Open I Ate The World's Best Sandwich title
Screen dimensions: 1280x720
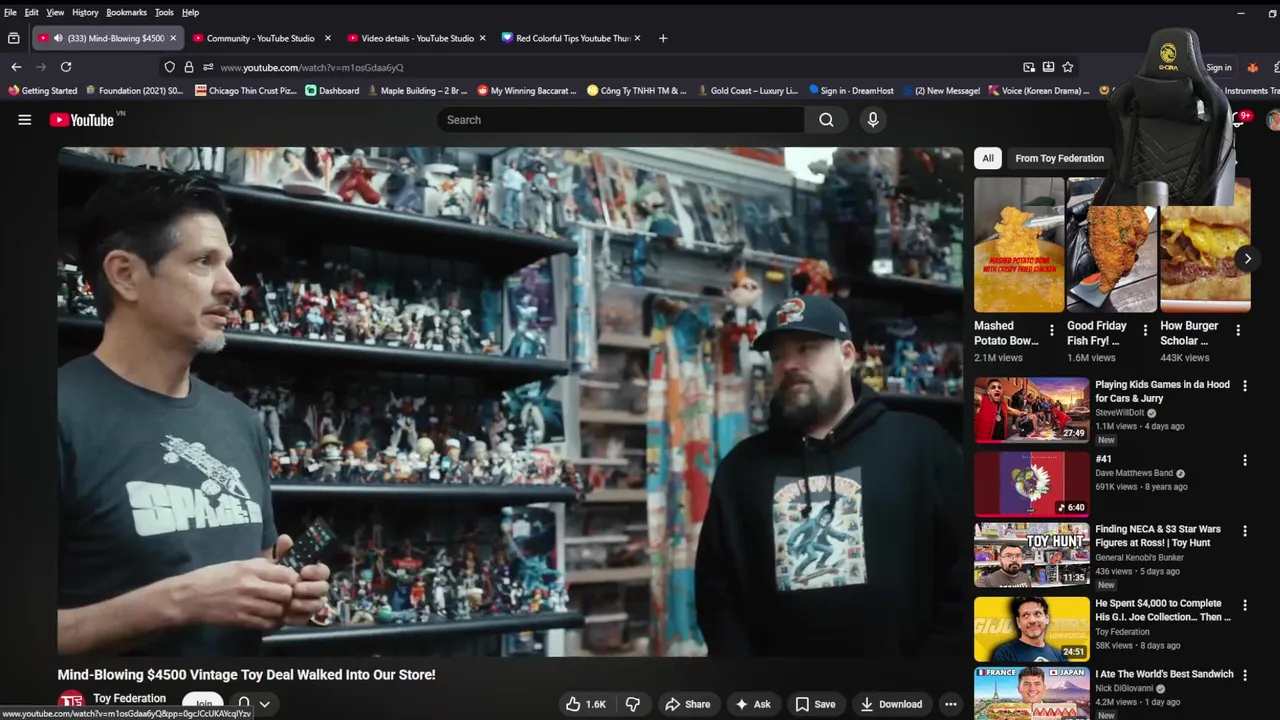pyautogui.click(x=1164, y=674)
